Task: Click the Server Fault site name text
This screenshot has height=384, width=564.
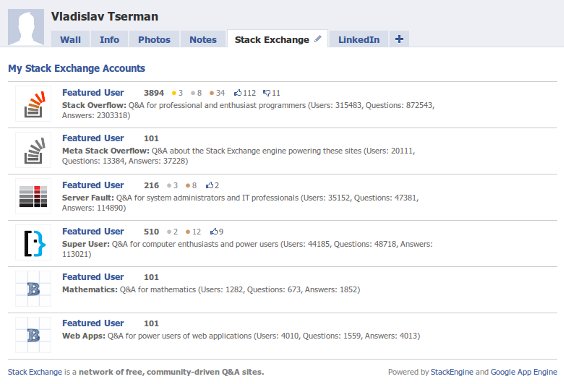Action: point(88,198)
